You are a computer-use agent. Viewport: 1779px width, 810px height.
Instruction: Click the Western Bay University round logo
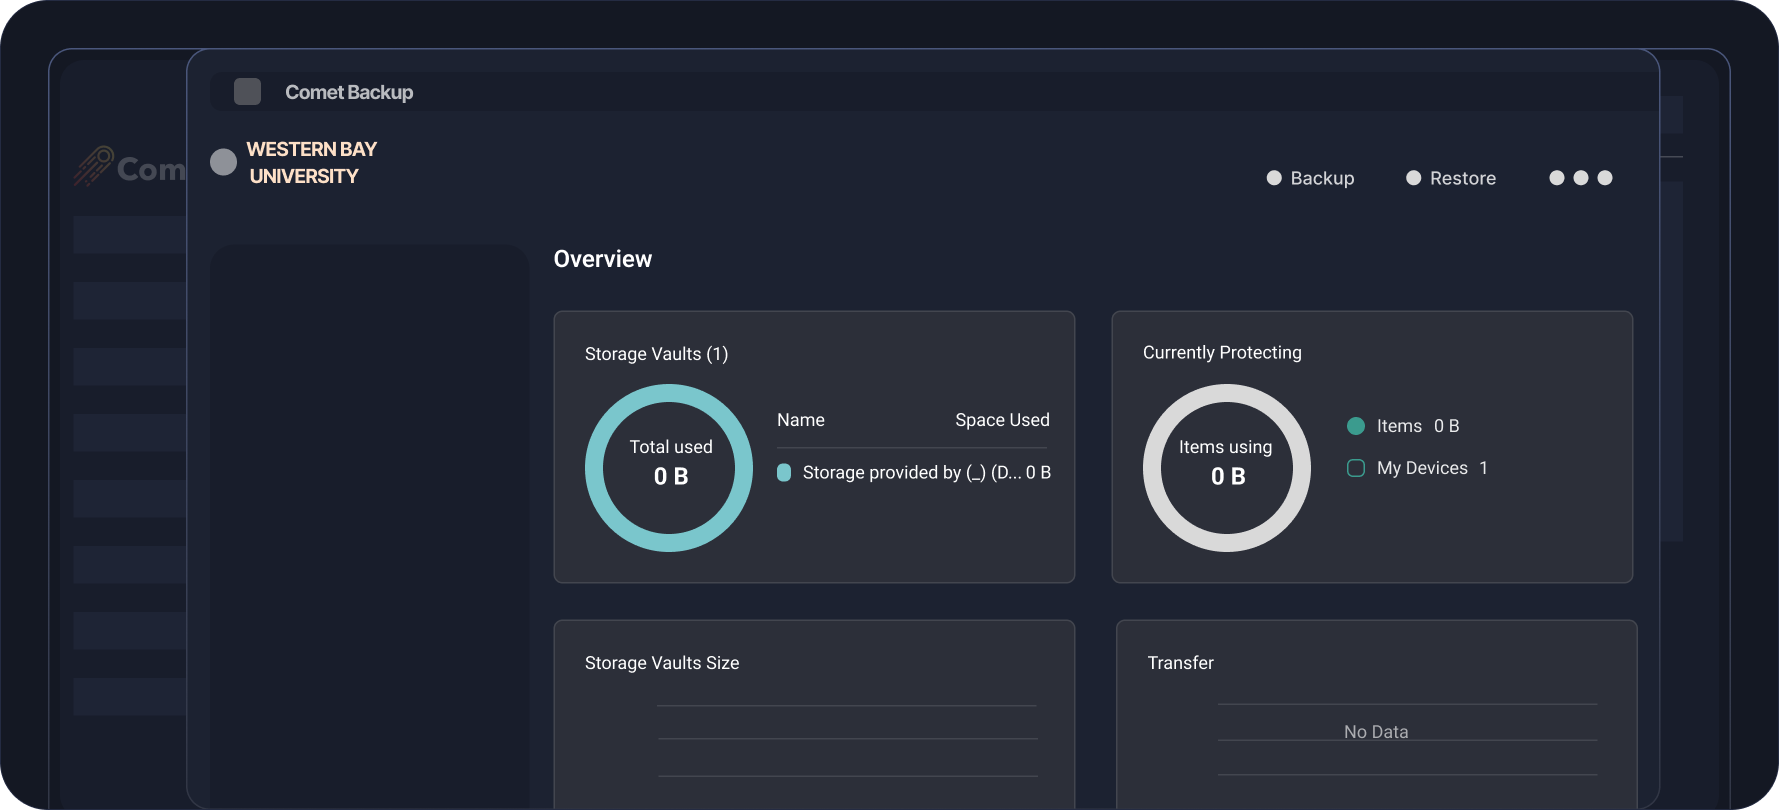pyautogui.click(x=223, y=162)
